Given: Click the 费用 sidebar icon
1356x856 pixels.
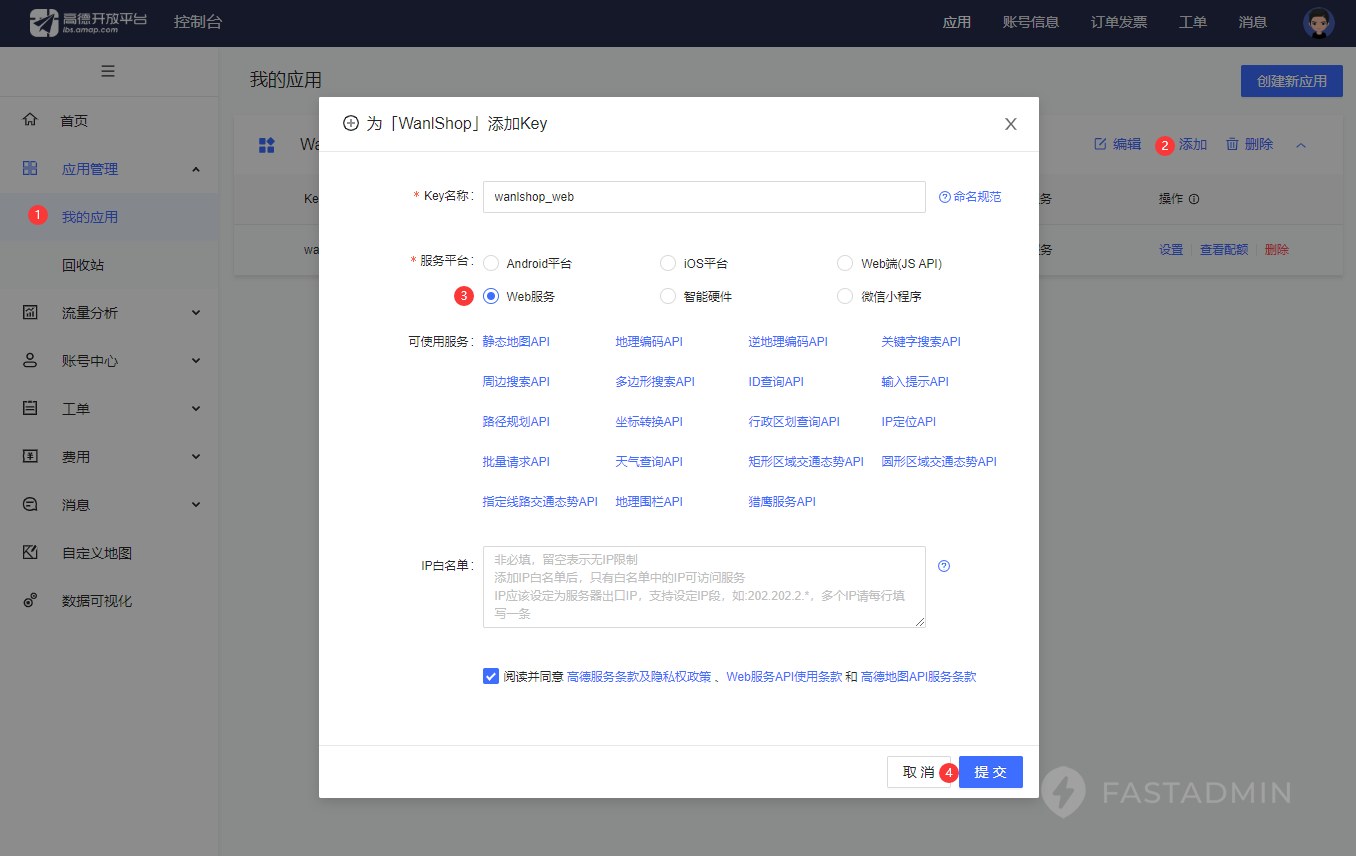Looking at the screenshot, I should click(x=30, y=456).
